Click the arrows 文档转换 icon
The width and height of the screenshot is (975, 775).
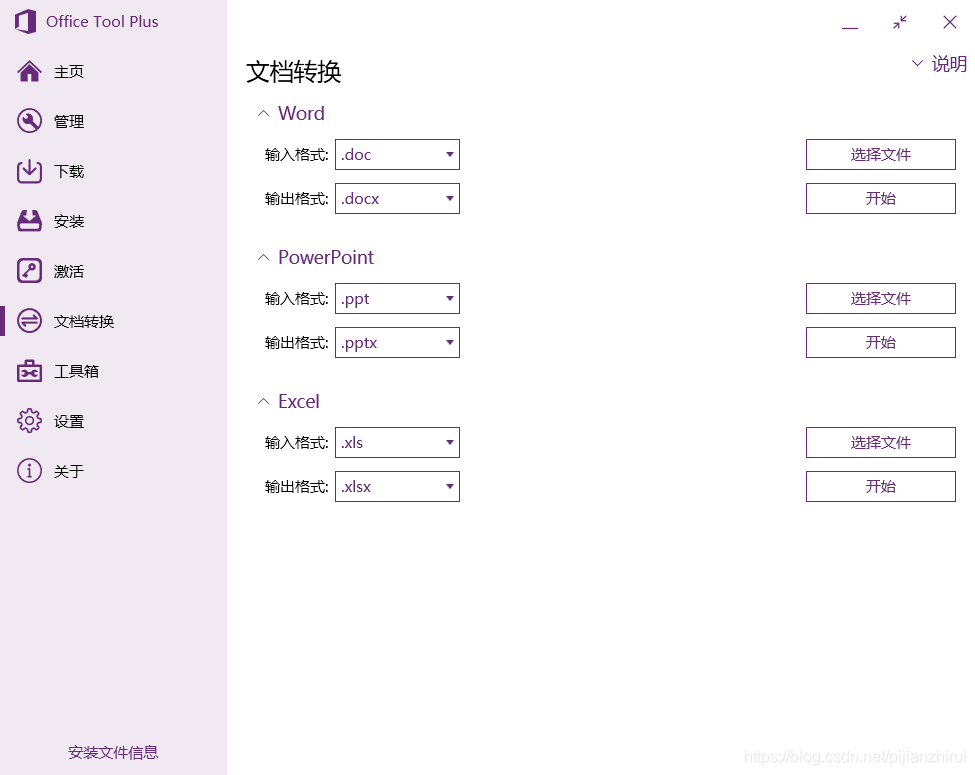29,321
